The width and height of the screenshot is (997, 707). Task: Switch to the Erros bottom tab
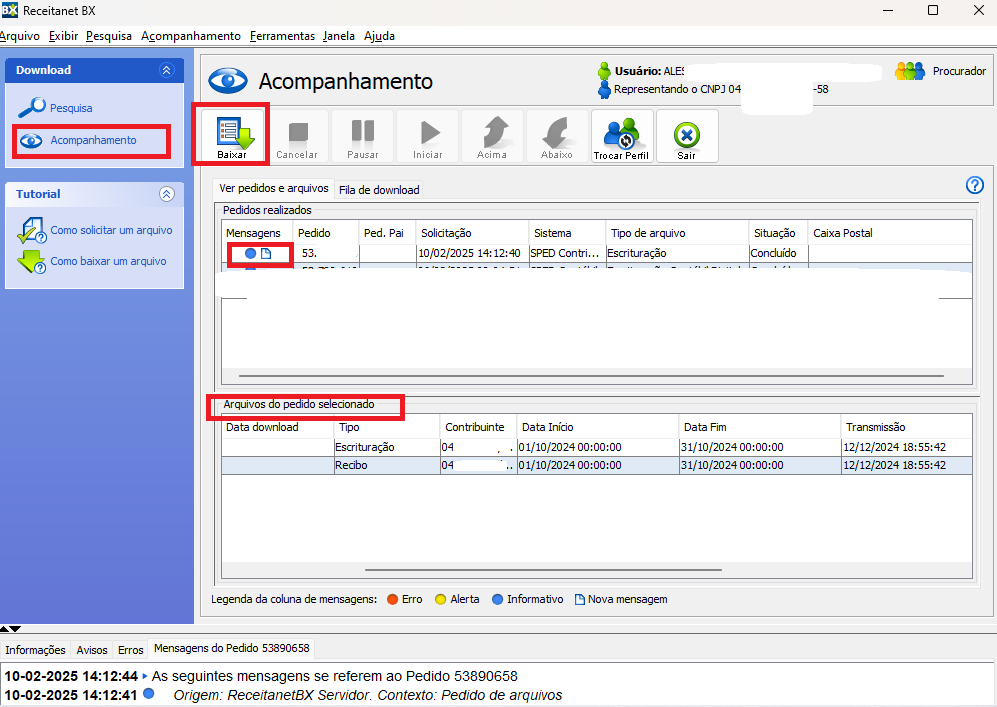coord(130,650)
